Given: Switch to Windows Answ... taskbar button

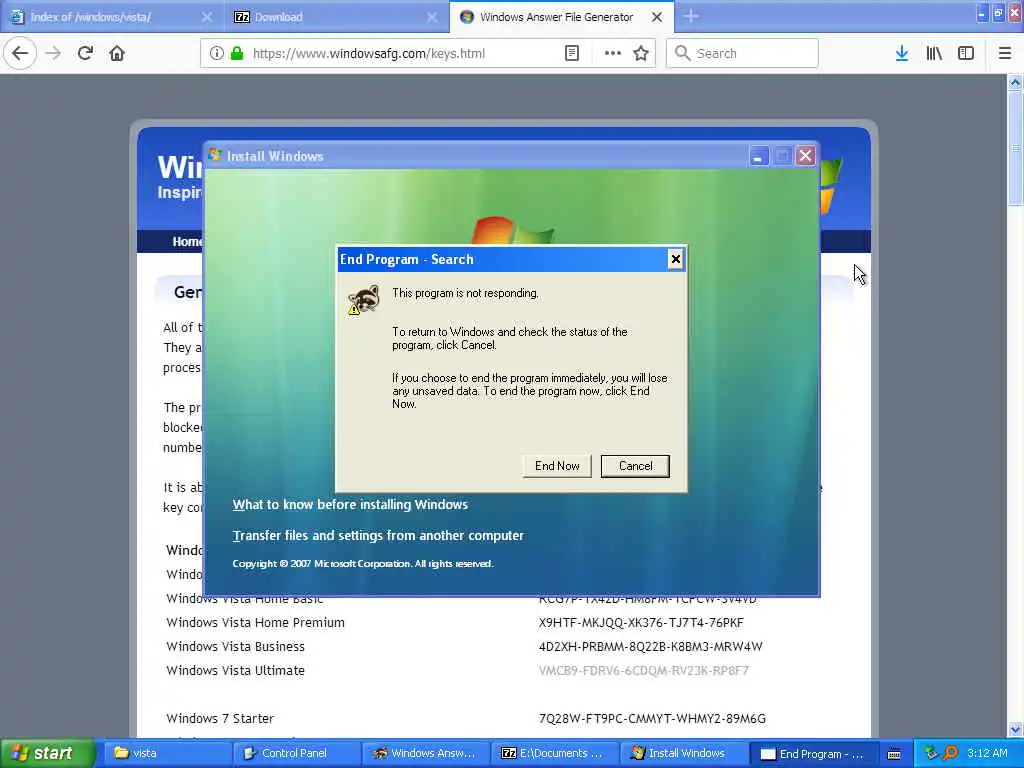Looking at the screenshot, I should tap(424, 753).
